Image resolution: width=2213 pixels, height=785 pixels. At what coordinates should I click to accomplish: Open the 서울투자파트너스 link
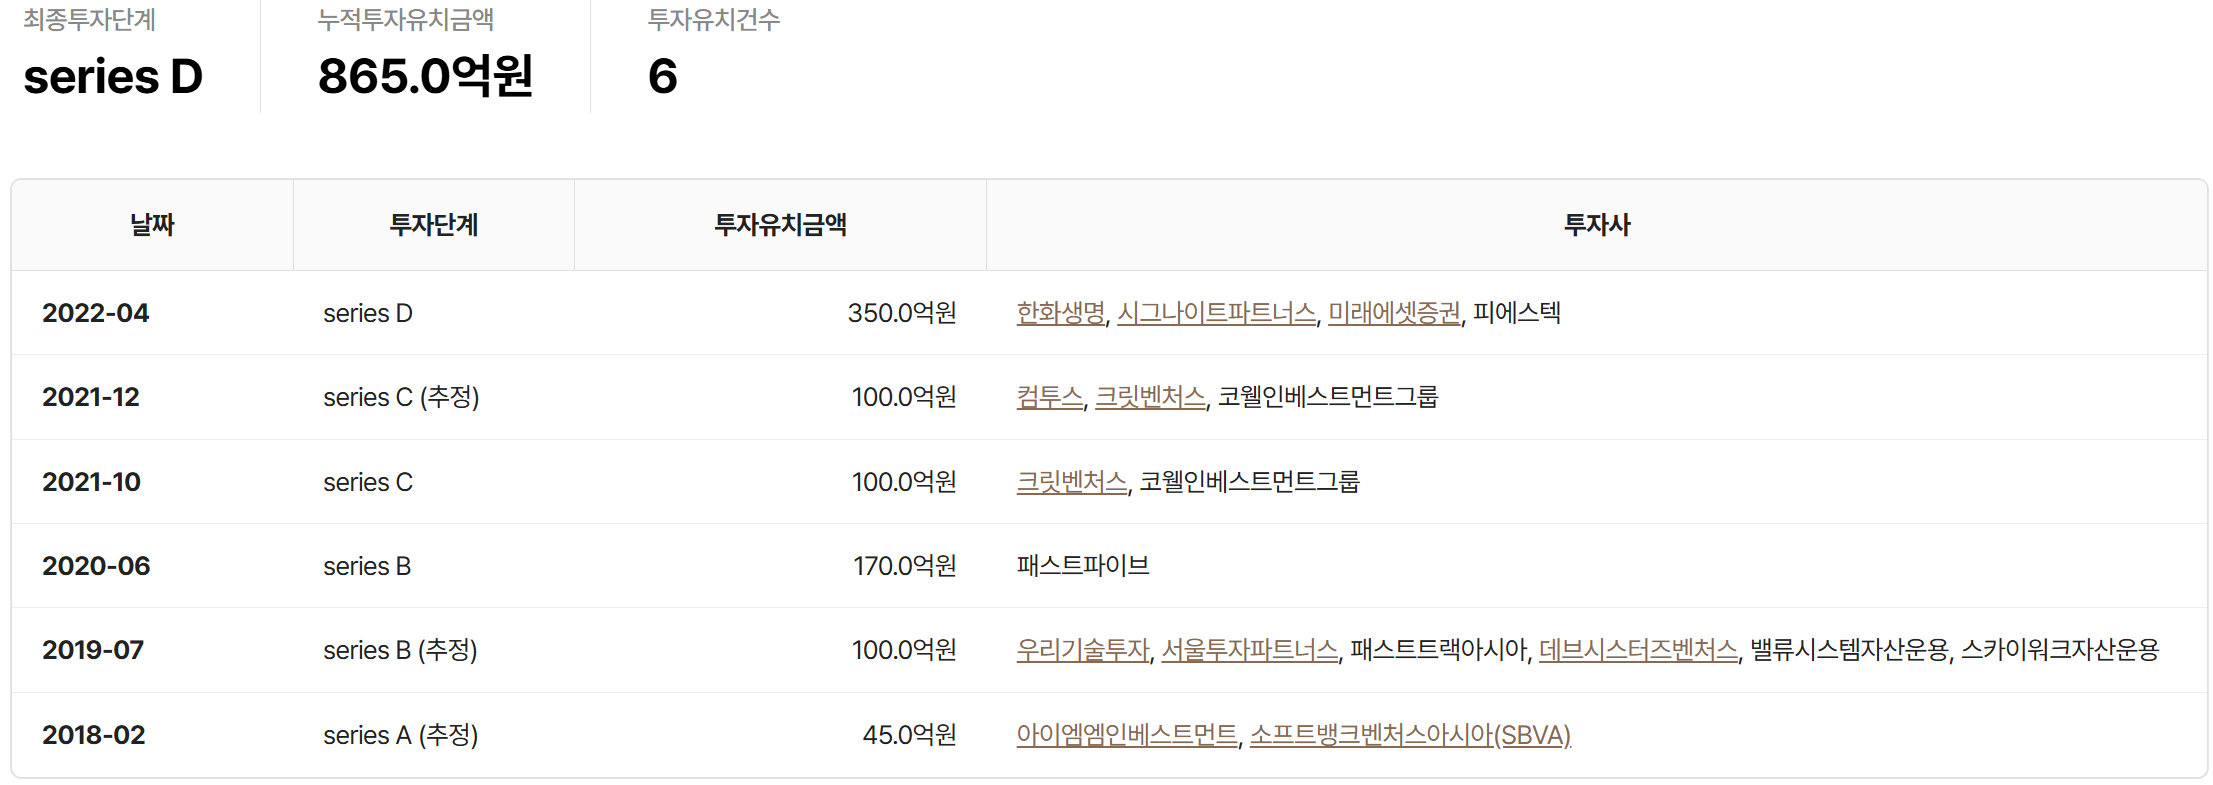1249,650
